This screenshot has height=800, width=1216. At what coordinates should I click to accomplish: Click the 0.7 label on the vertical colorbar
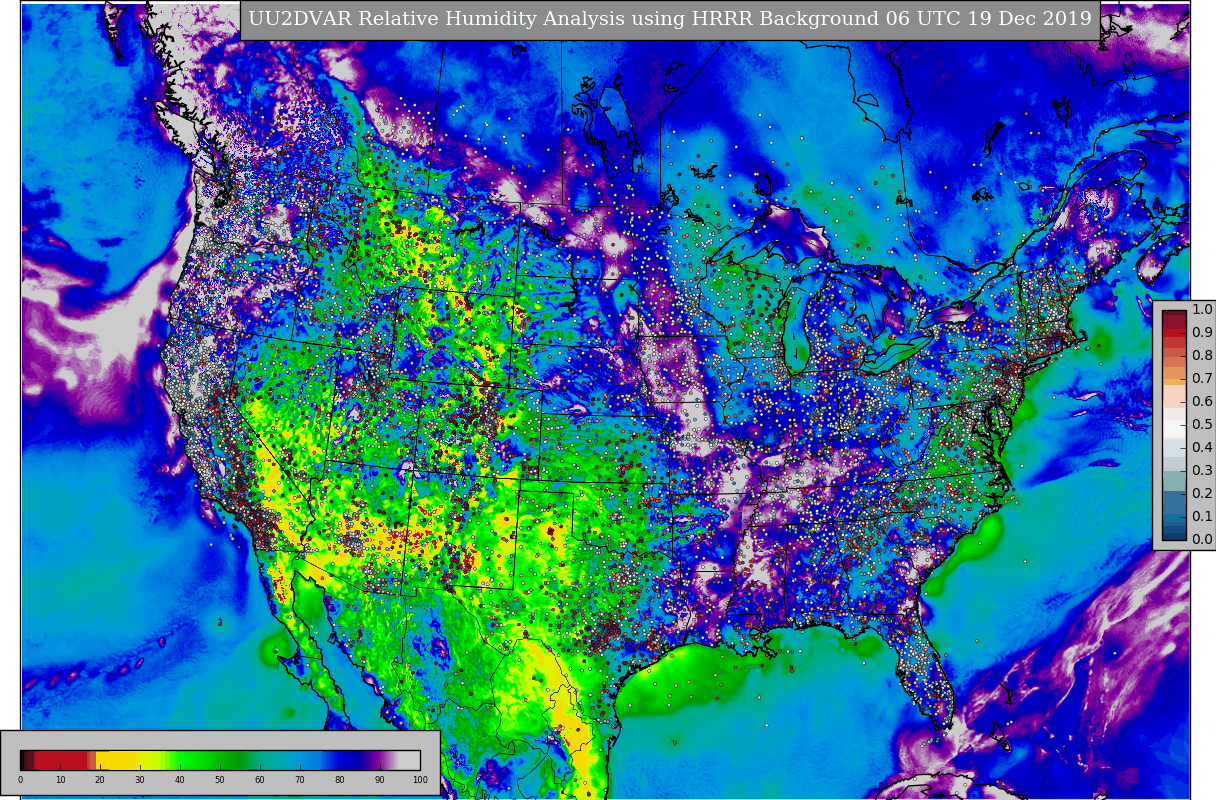coord(1202,379)
